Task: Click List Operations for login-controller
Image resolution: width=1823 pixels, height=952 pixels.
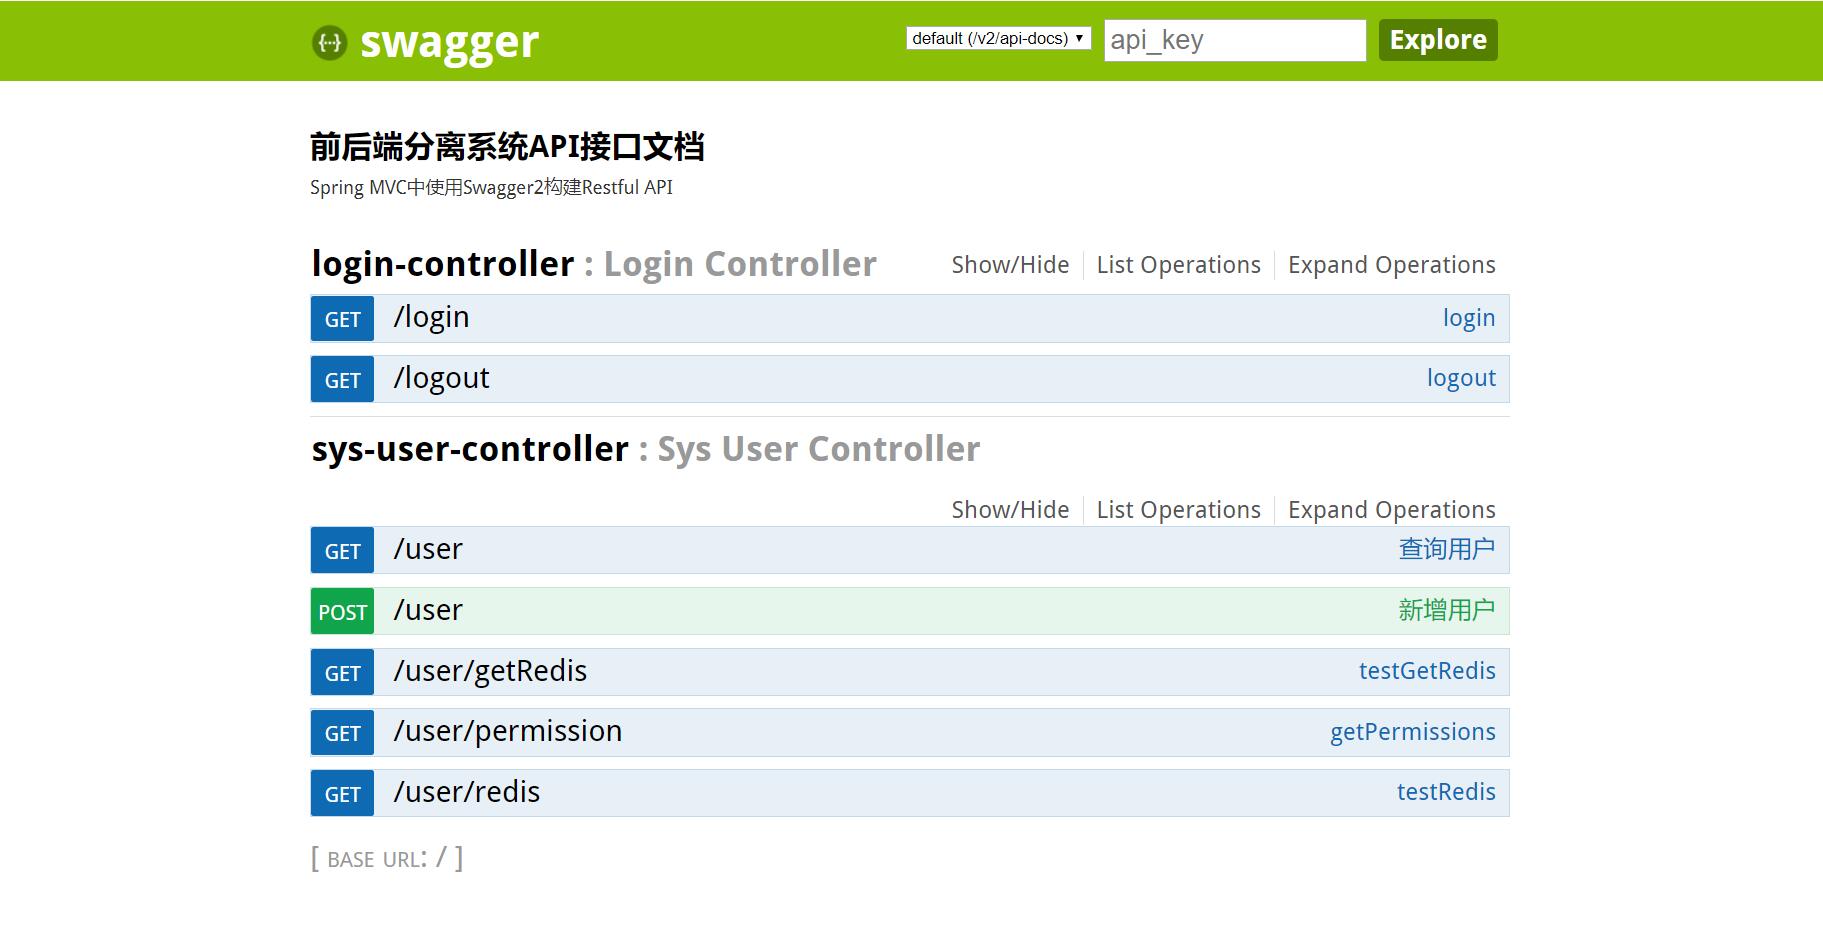Action: pos(1178,265)
